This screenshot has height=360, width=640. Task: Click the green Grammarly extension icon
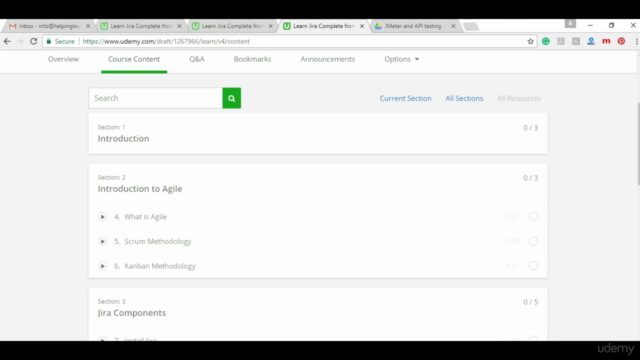[x=546, y=41]
